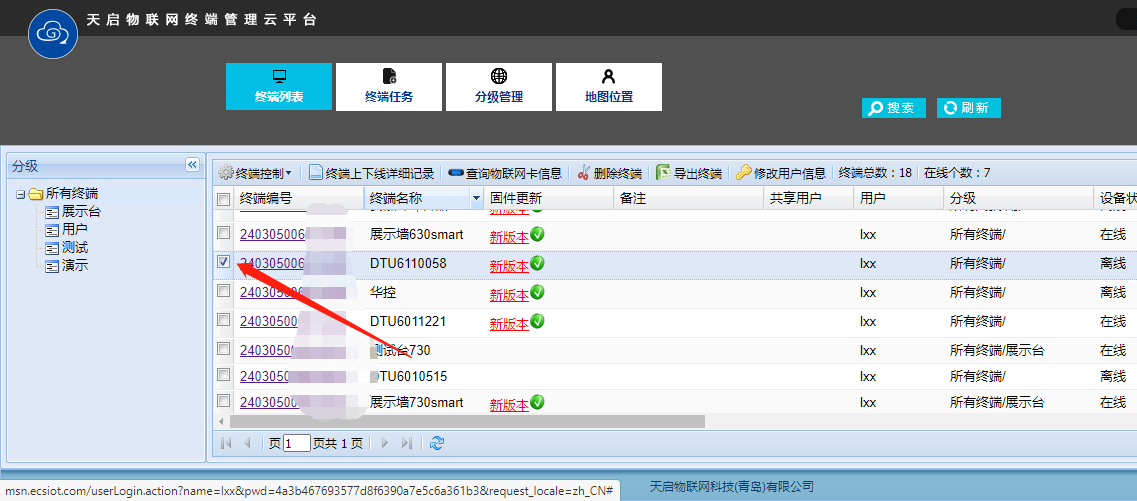Click scrollbar left arrow under table
Viewport: 1137px width, 501px height.
pos(221,421)
